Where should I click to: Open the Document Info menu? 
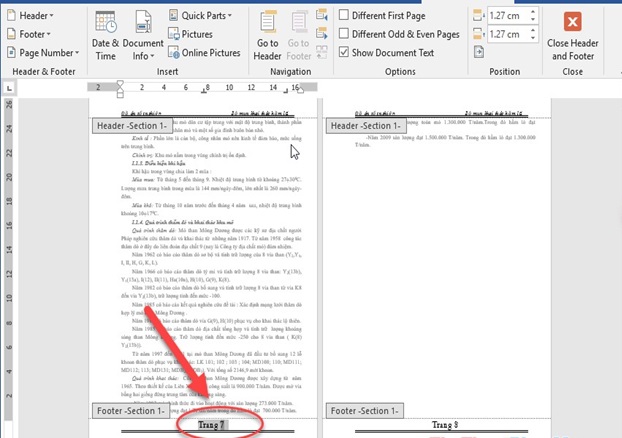[x=143, y=36]
